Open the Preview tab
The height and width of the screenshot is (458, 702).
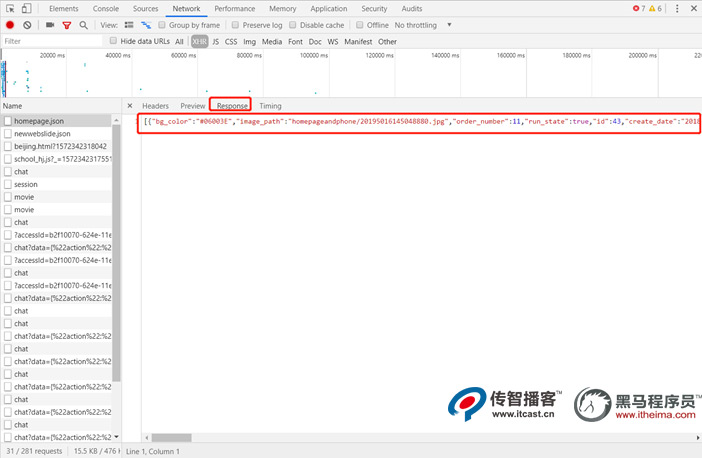tap(192, 105)
